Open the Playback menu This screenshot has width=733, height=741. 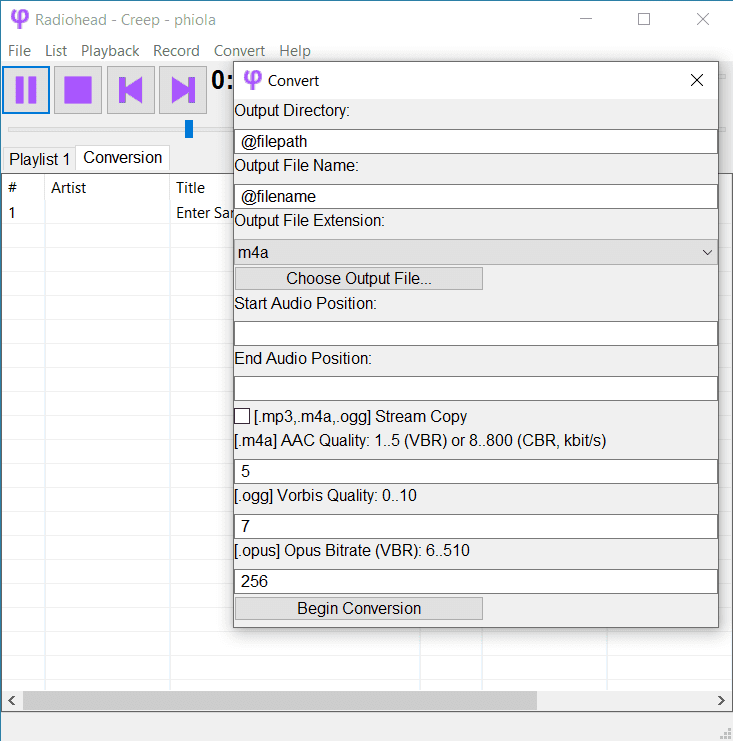point(110,51)
